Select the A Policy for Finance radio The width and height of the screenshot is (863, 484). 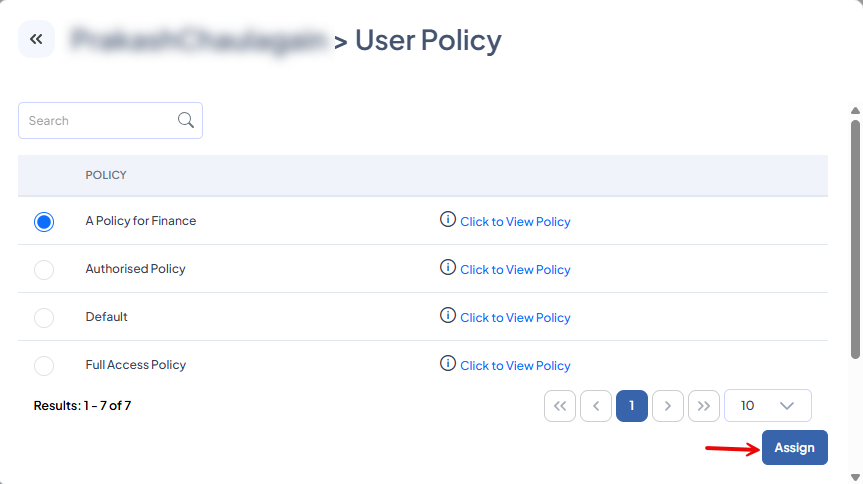44,222
